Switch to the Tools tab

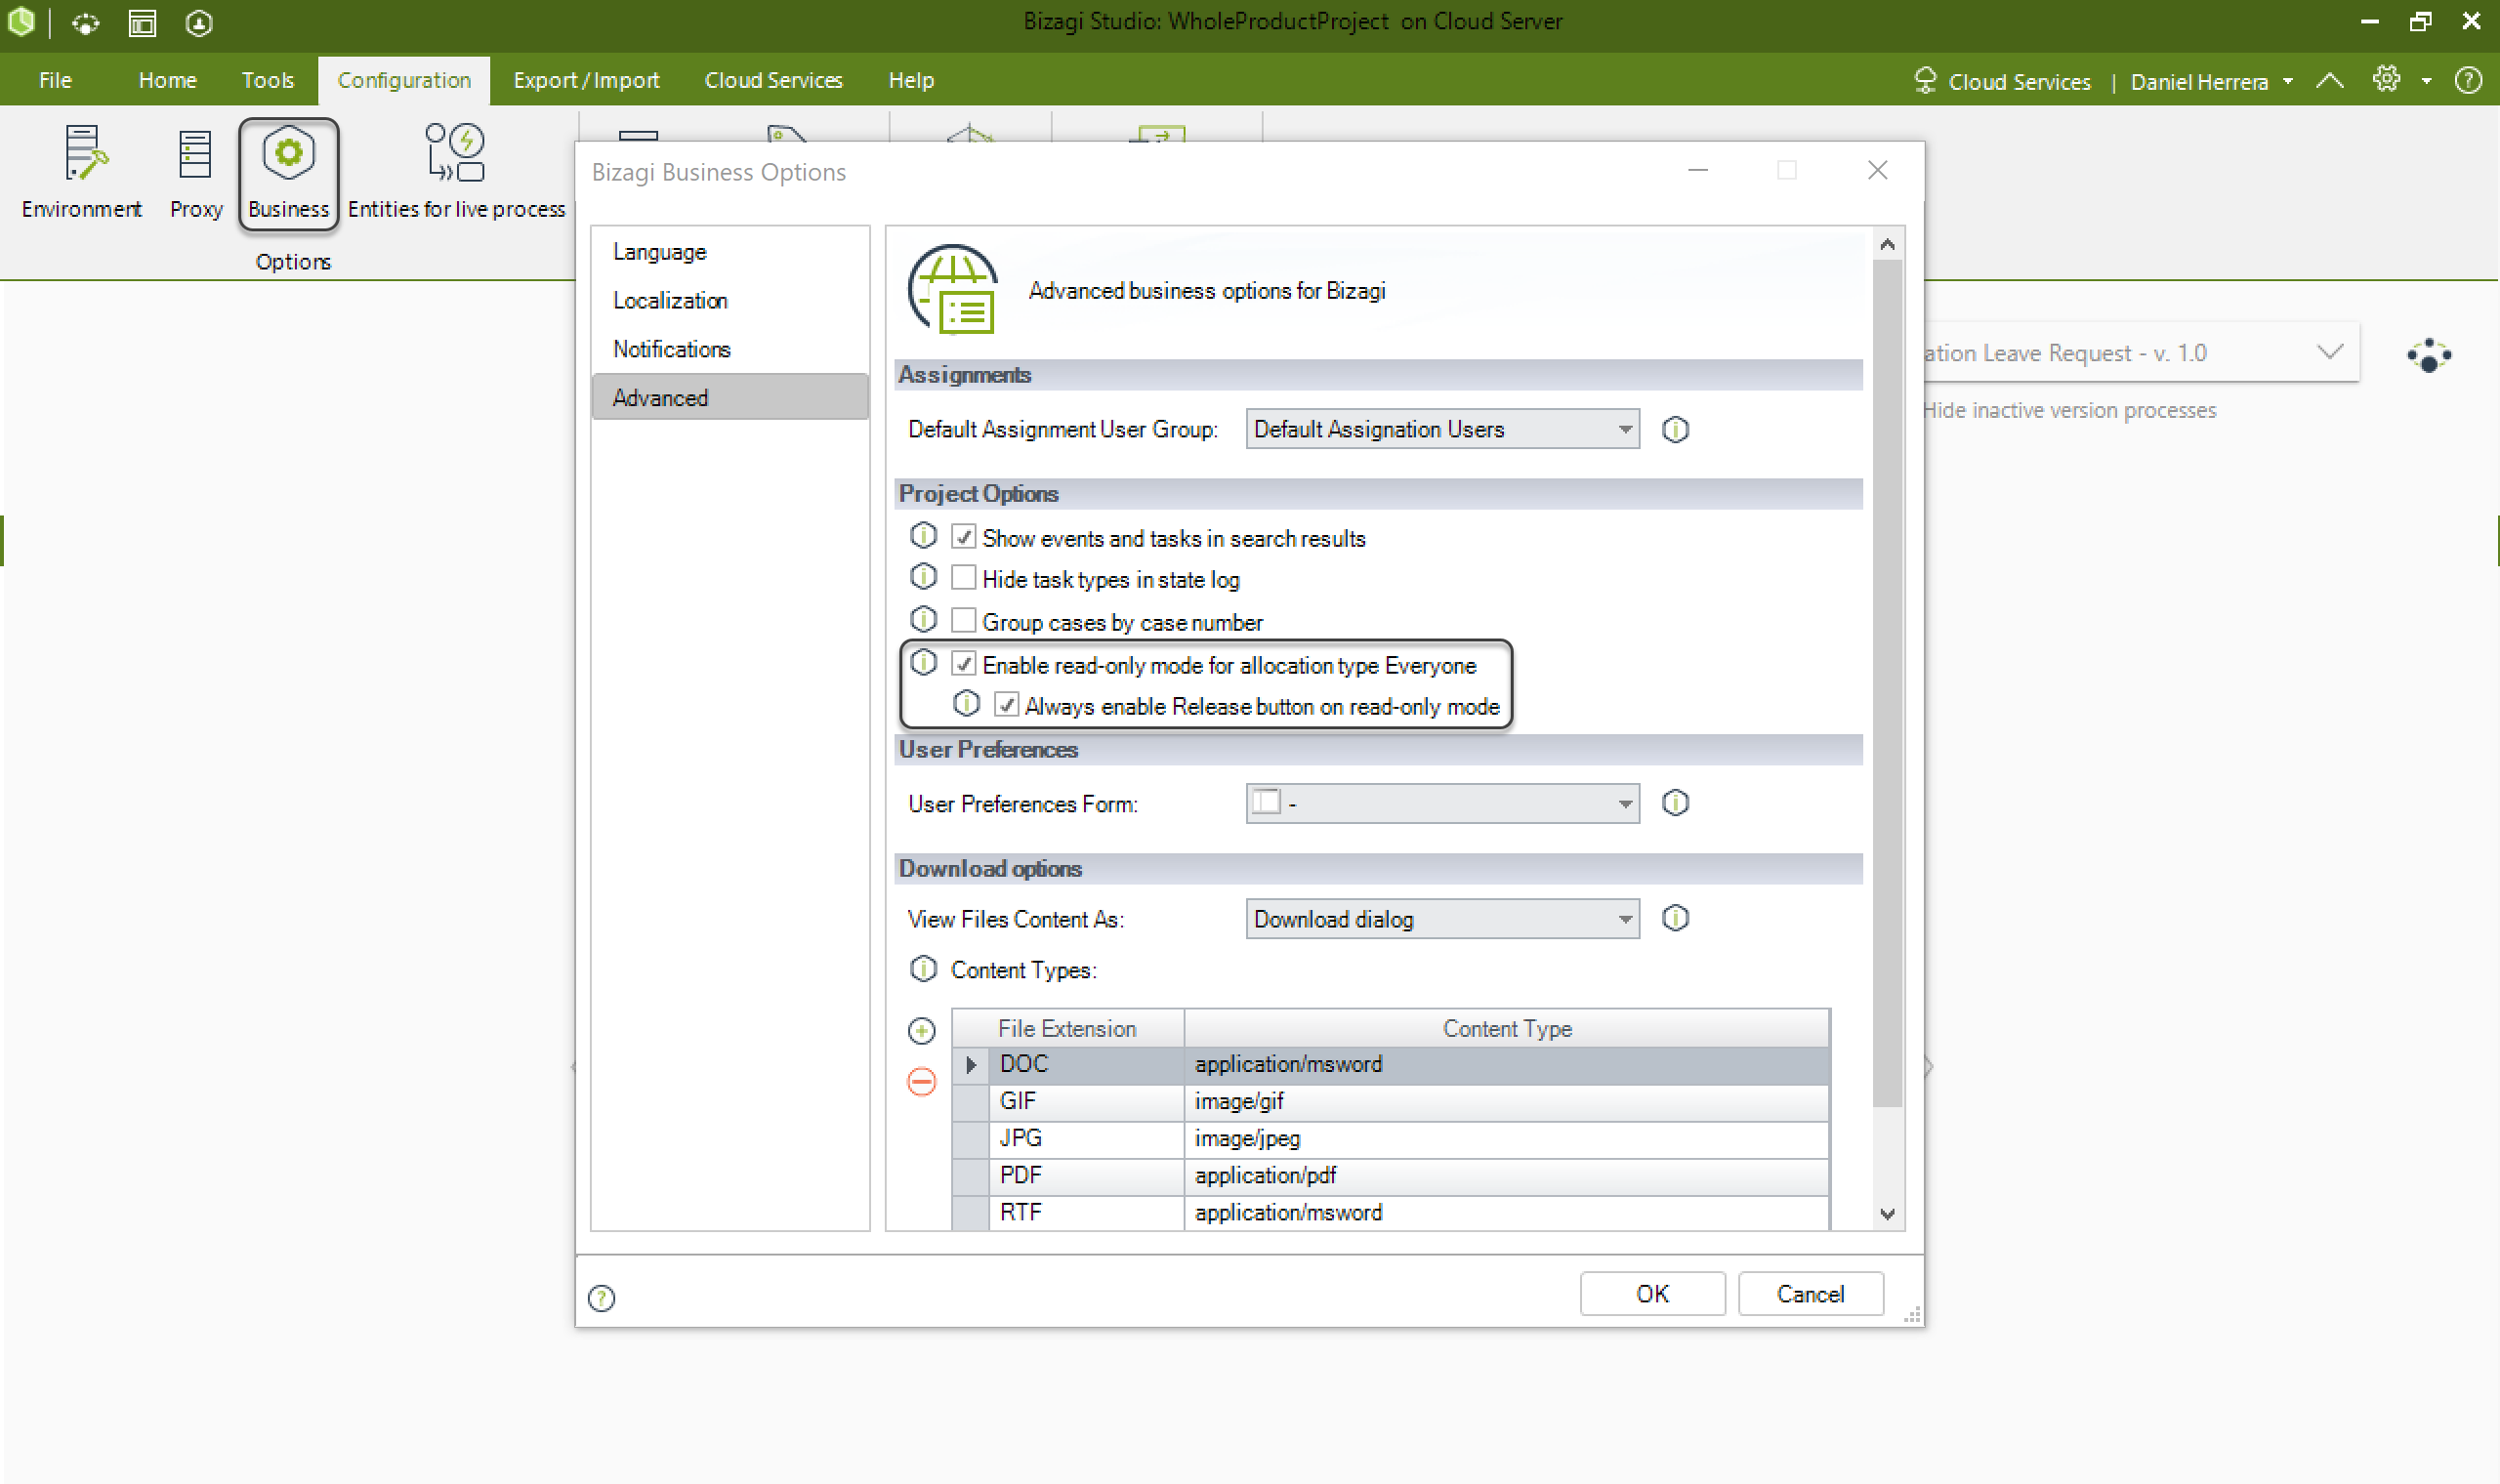pos(267,80)
